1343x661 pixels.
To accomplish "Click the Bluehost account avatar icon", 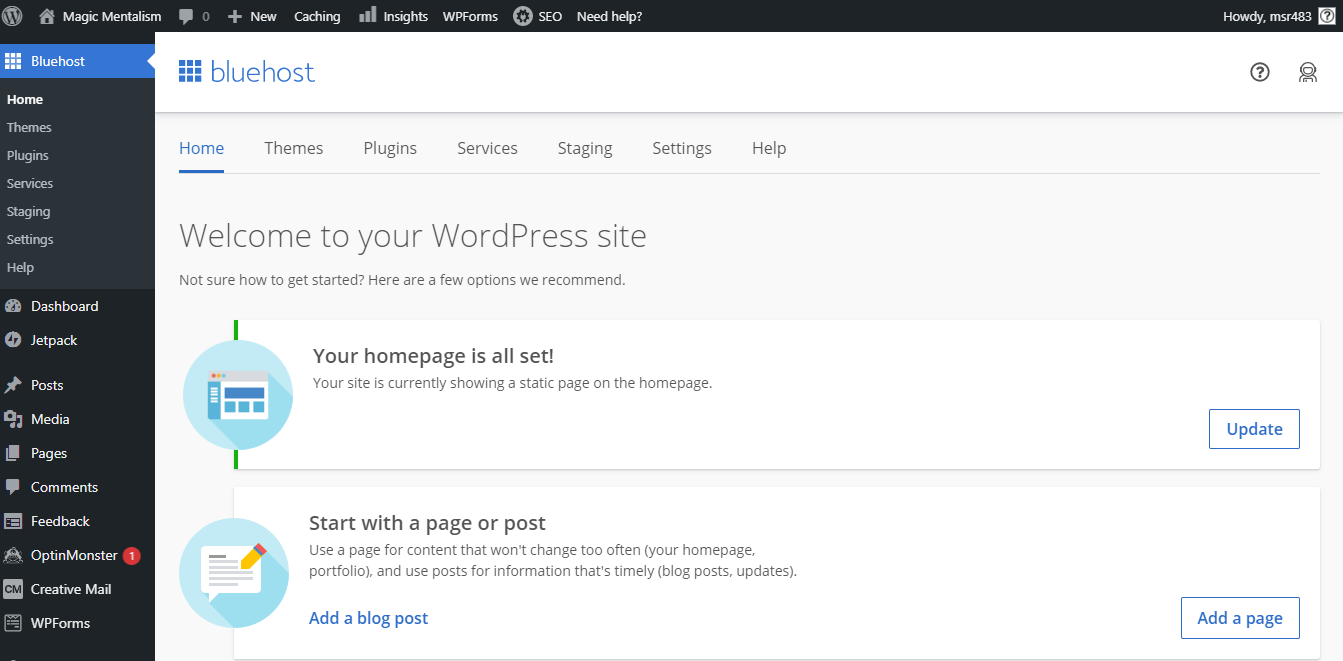I will [x=1308, y=72].
